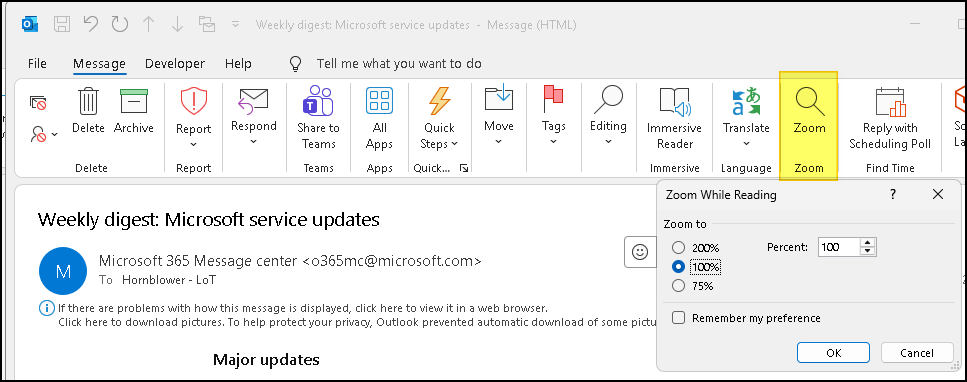Open the Help tab
967x382 pixels.
point(238,64)
